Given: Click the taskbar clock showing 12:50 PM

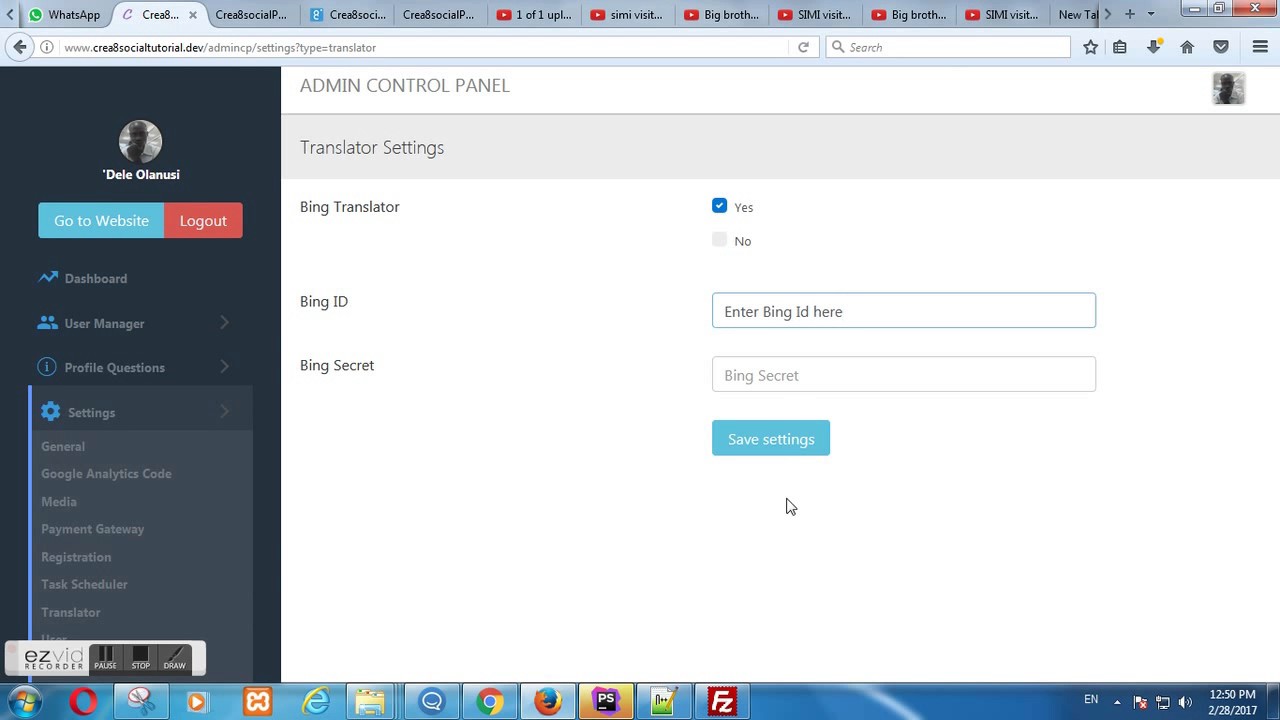Looking at the screenshot, I should (1232, 702).
